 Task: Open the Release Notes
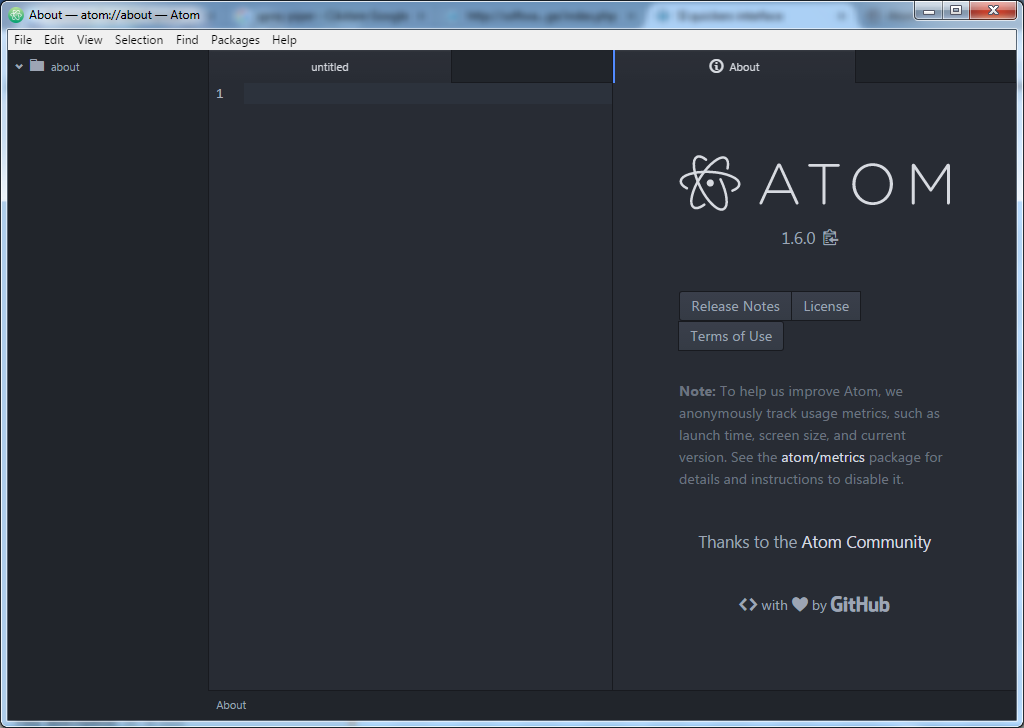coord(735,306)
